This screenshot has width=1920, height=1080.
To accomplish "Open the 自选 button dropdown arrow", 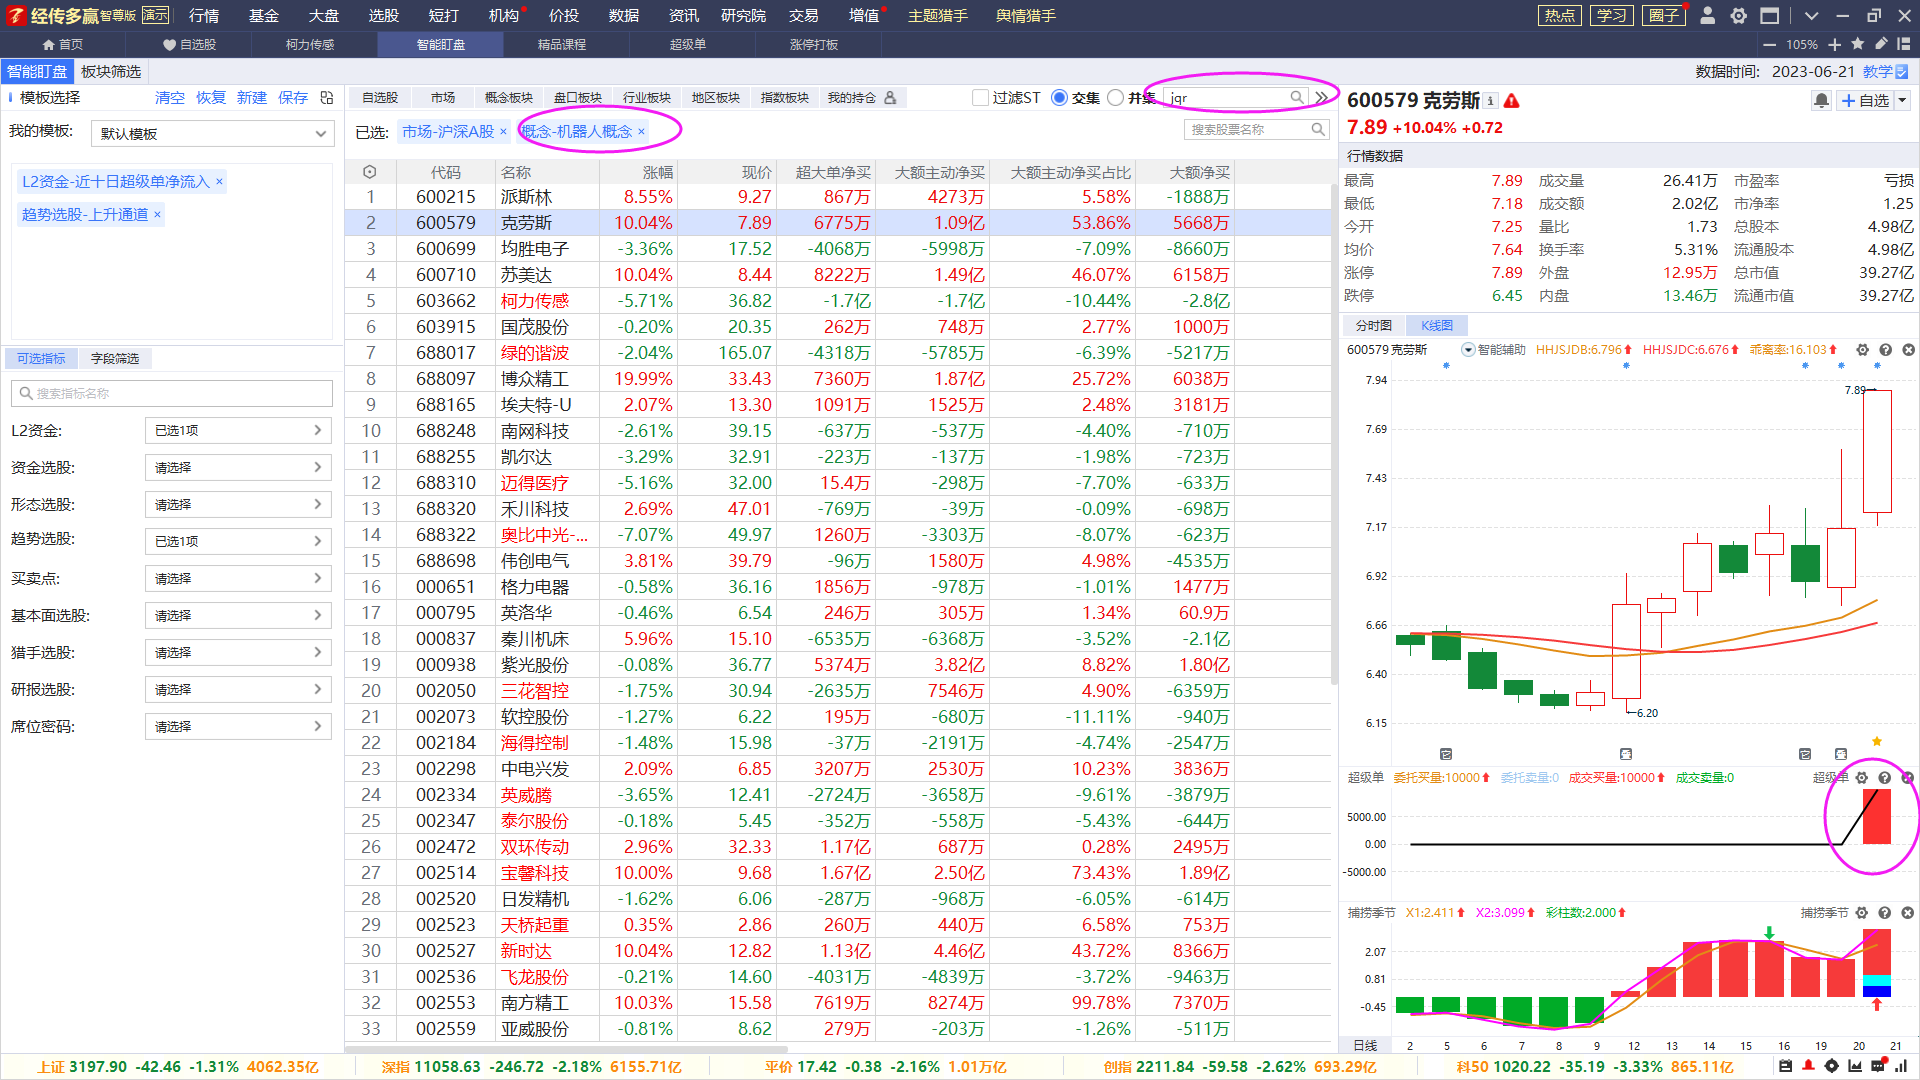I will pyautogui.click(x=1903, y=100).
